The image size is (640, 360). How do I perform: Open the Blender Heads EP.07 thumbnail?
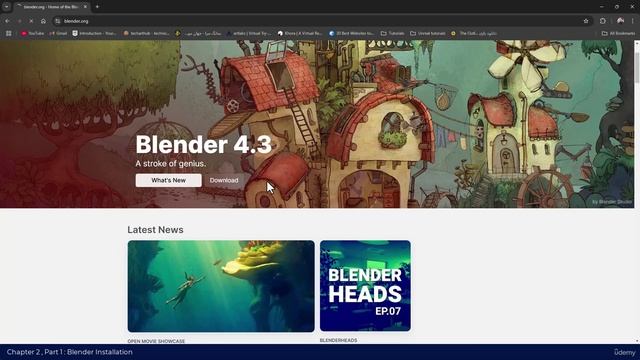point(365,286)
